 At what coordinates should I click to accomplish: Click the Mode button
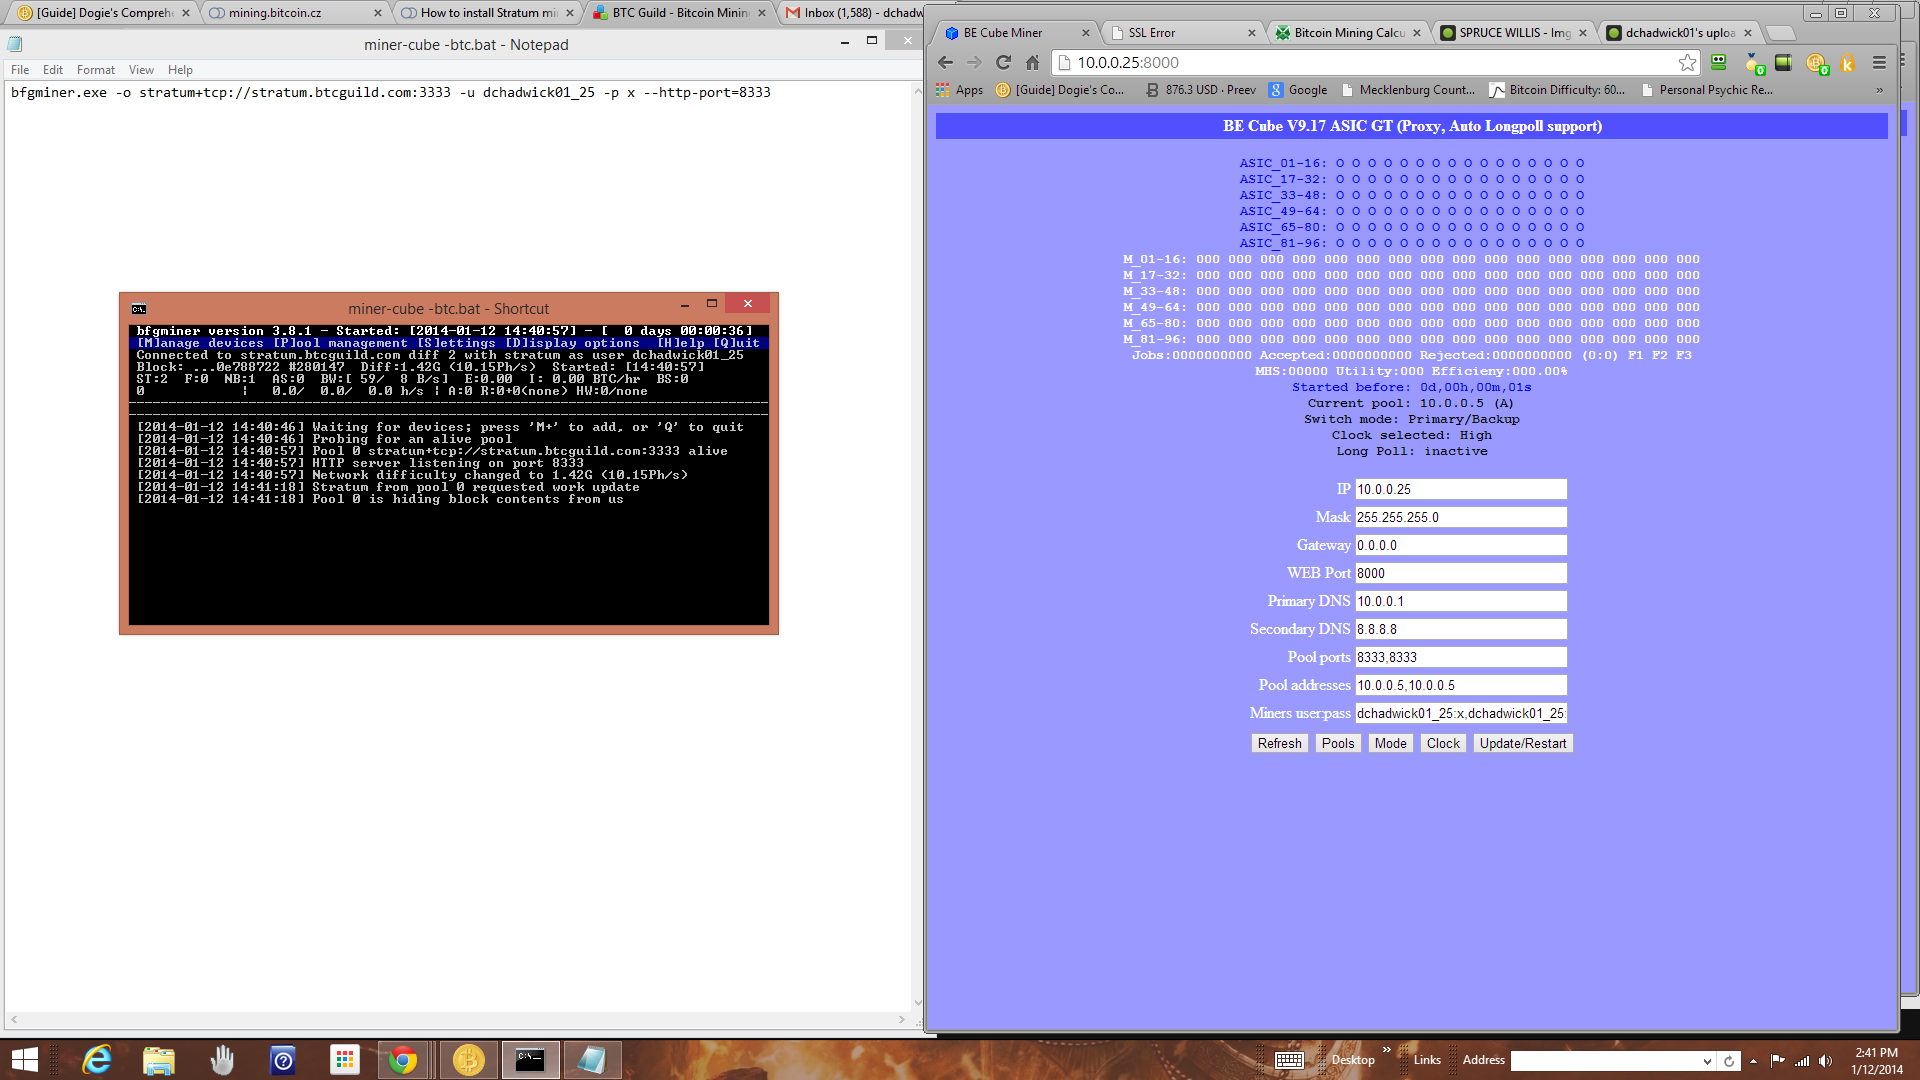point(1390,743)
